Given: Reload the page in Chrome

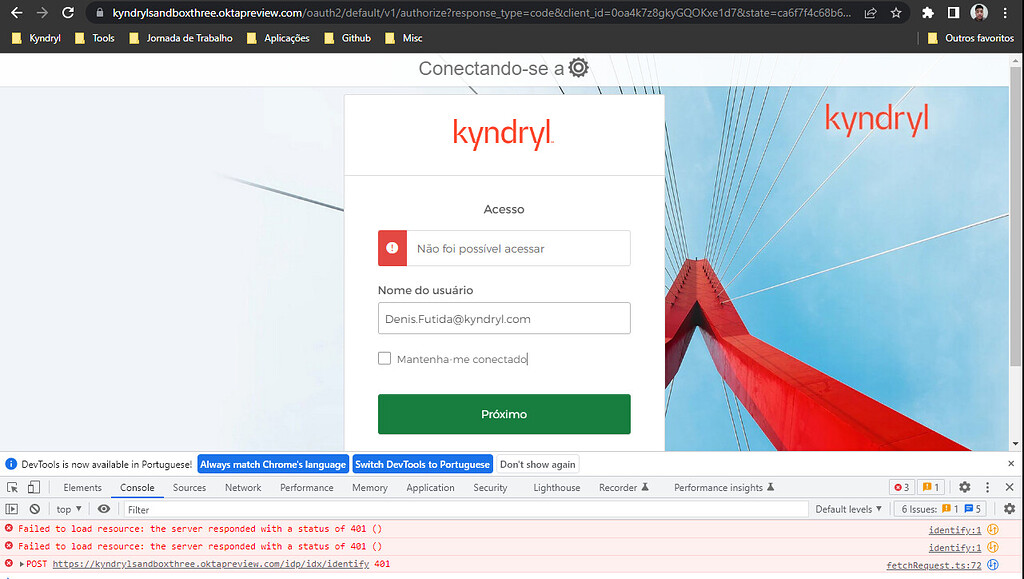Looking at the screenshot, I should [x=66, y=13].
